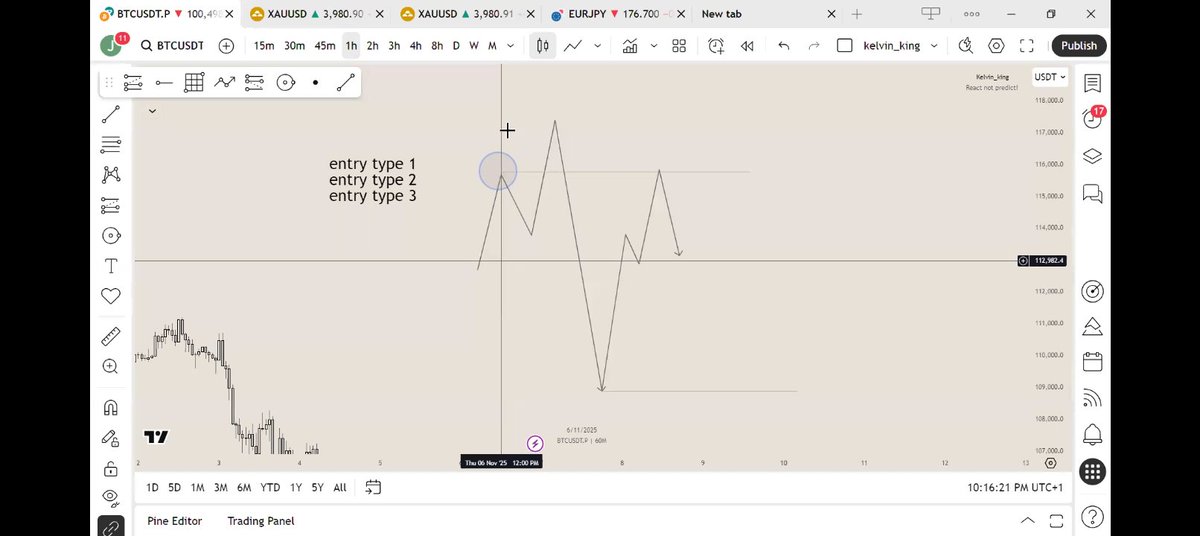Open the BTCUSDT symbol search
The width and height of the screenshot is (1200, 536).
[171, 46]
